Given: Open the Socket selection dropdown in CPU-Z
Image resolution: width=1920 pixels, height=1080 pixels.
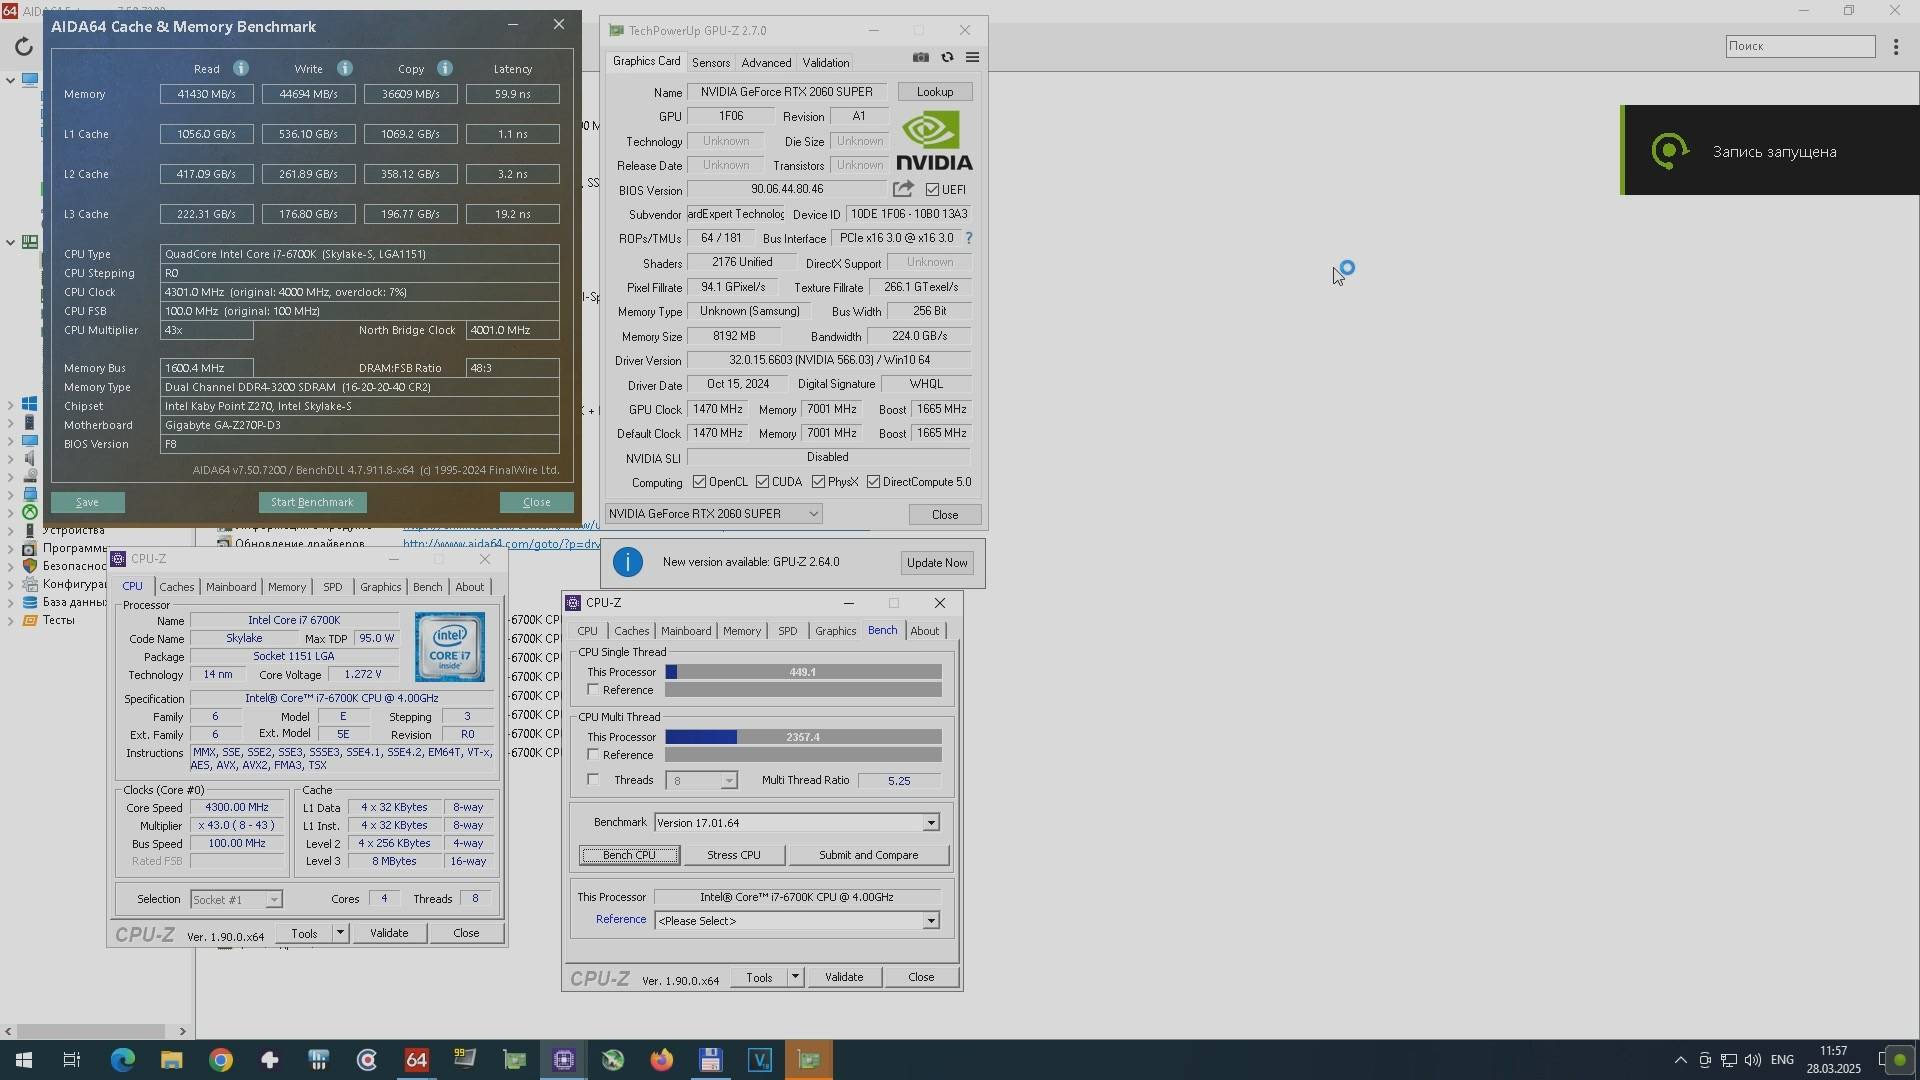Looking at the screenshot, I should 273,900.
